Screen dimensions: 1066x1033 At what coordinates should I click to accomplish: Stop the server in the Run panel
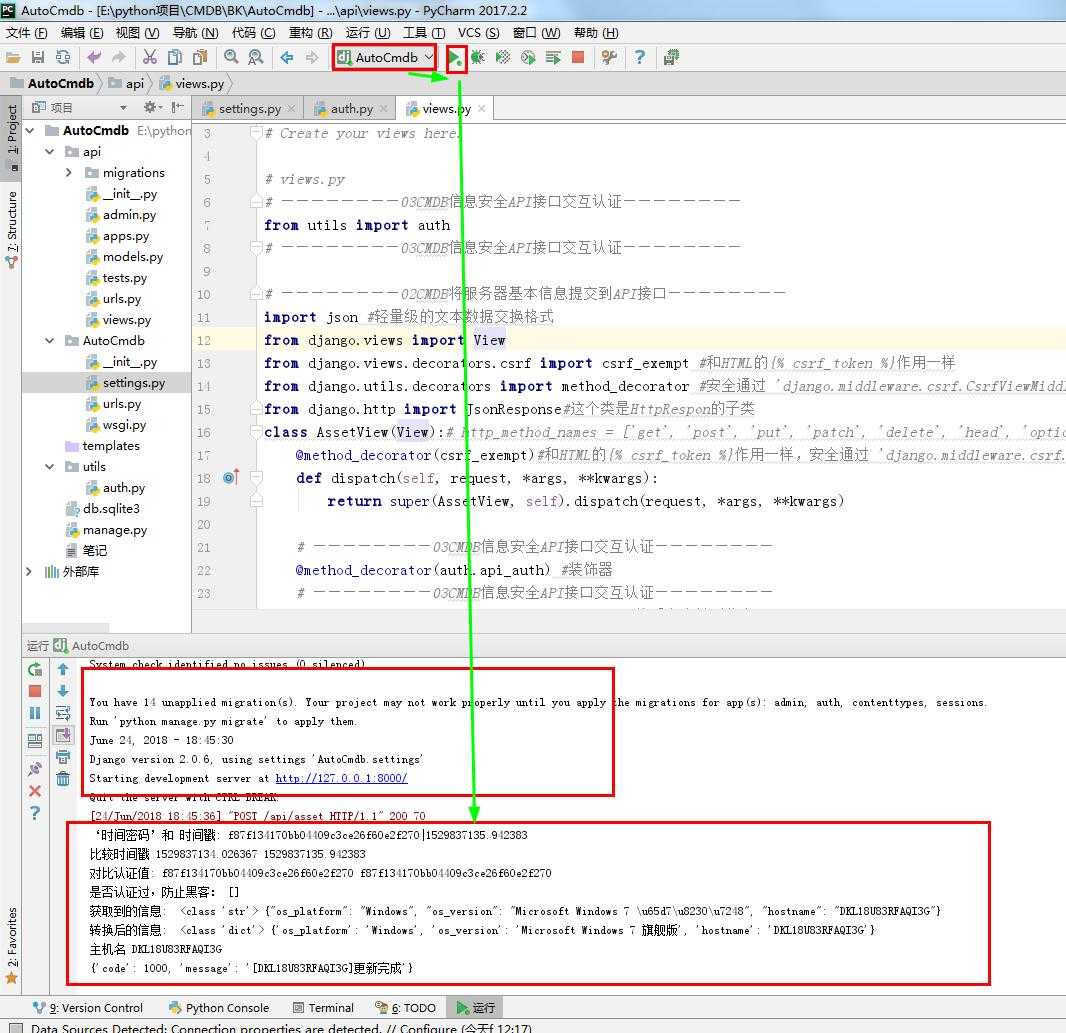pos(35,691)
